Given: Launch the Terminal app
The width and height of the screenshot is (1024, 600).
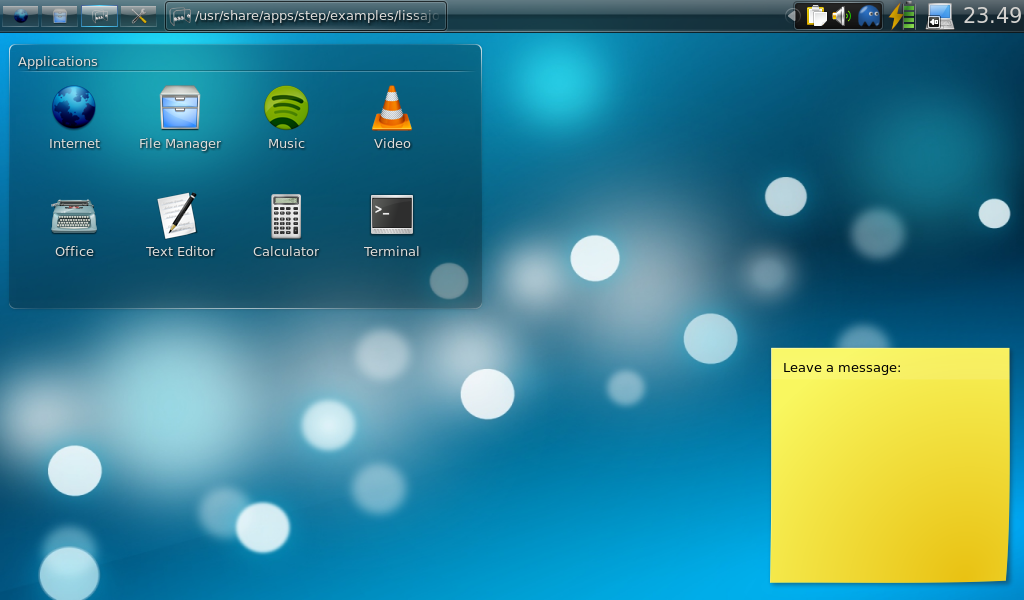Looking at the screenshot, I should point(392,215).
